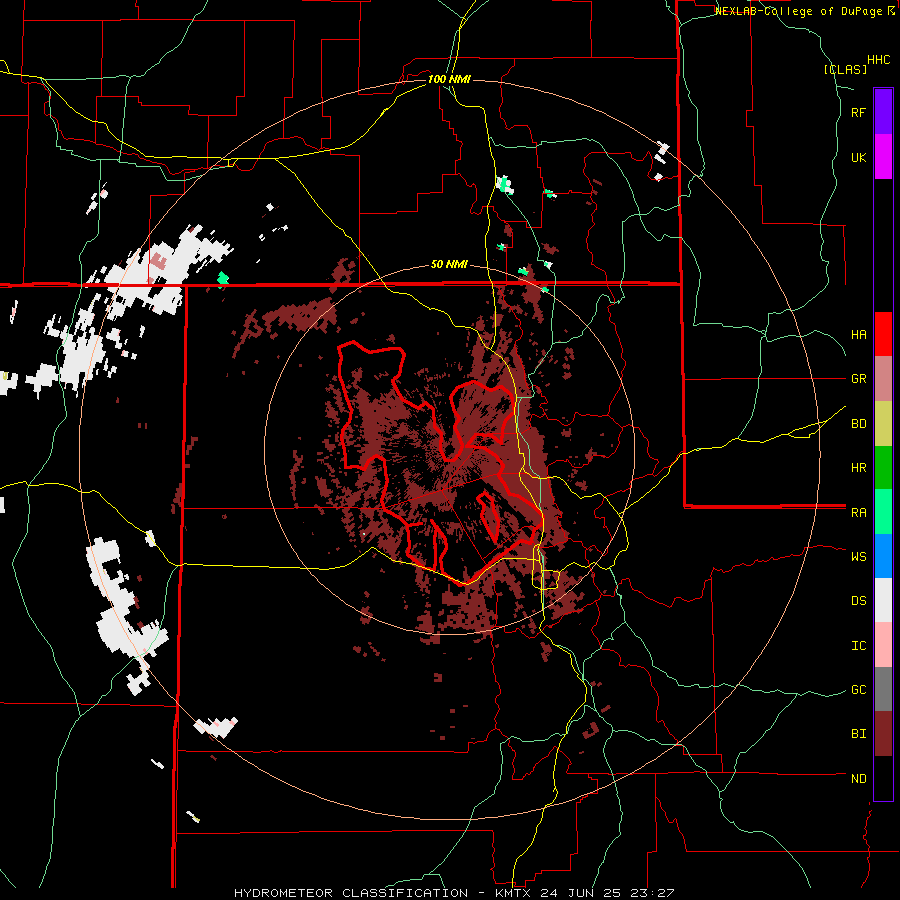Click the RA light green legend swatch

883,512
